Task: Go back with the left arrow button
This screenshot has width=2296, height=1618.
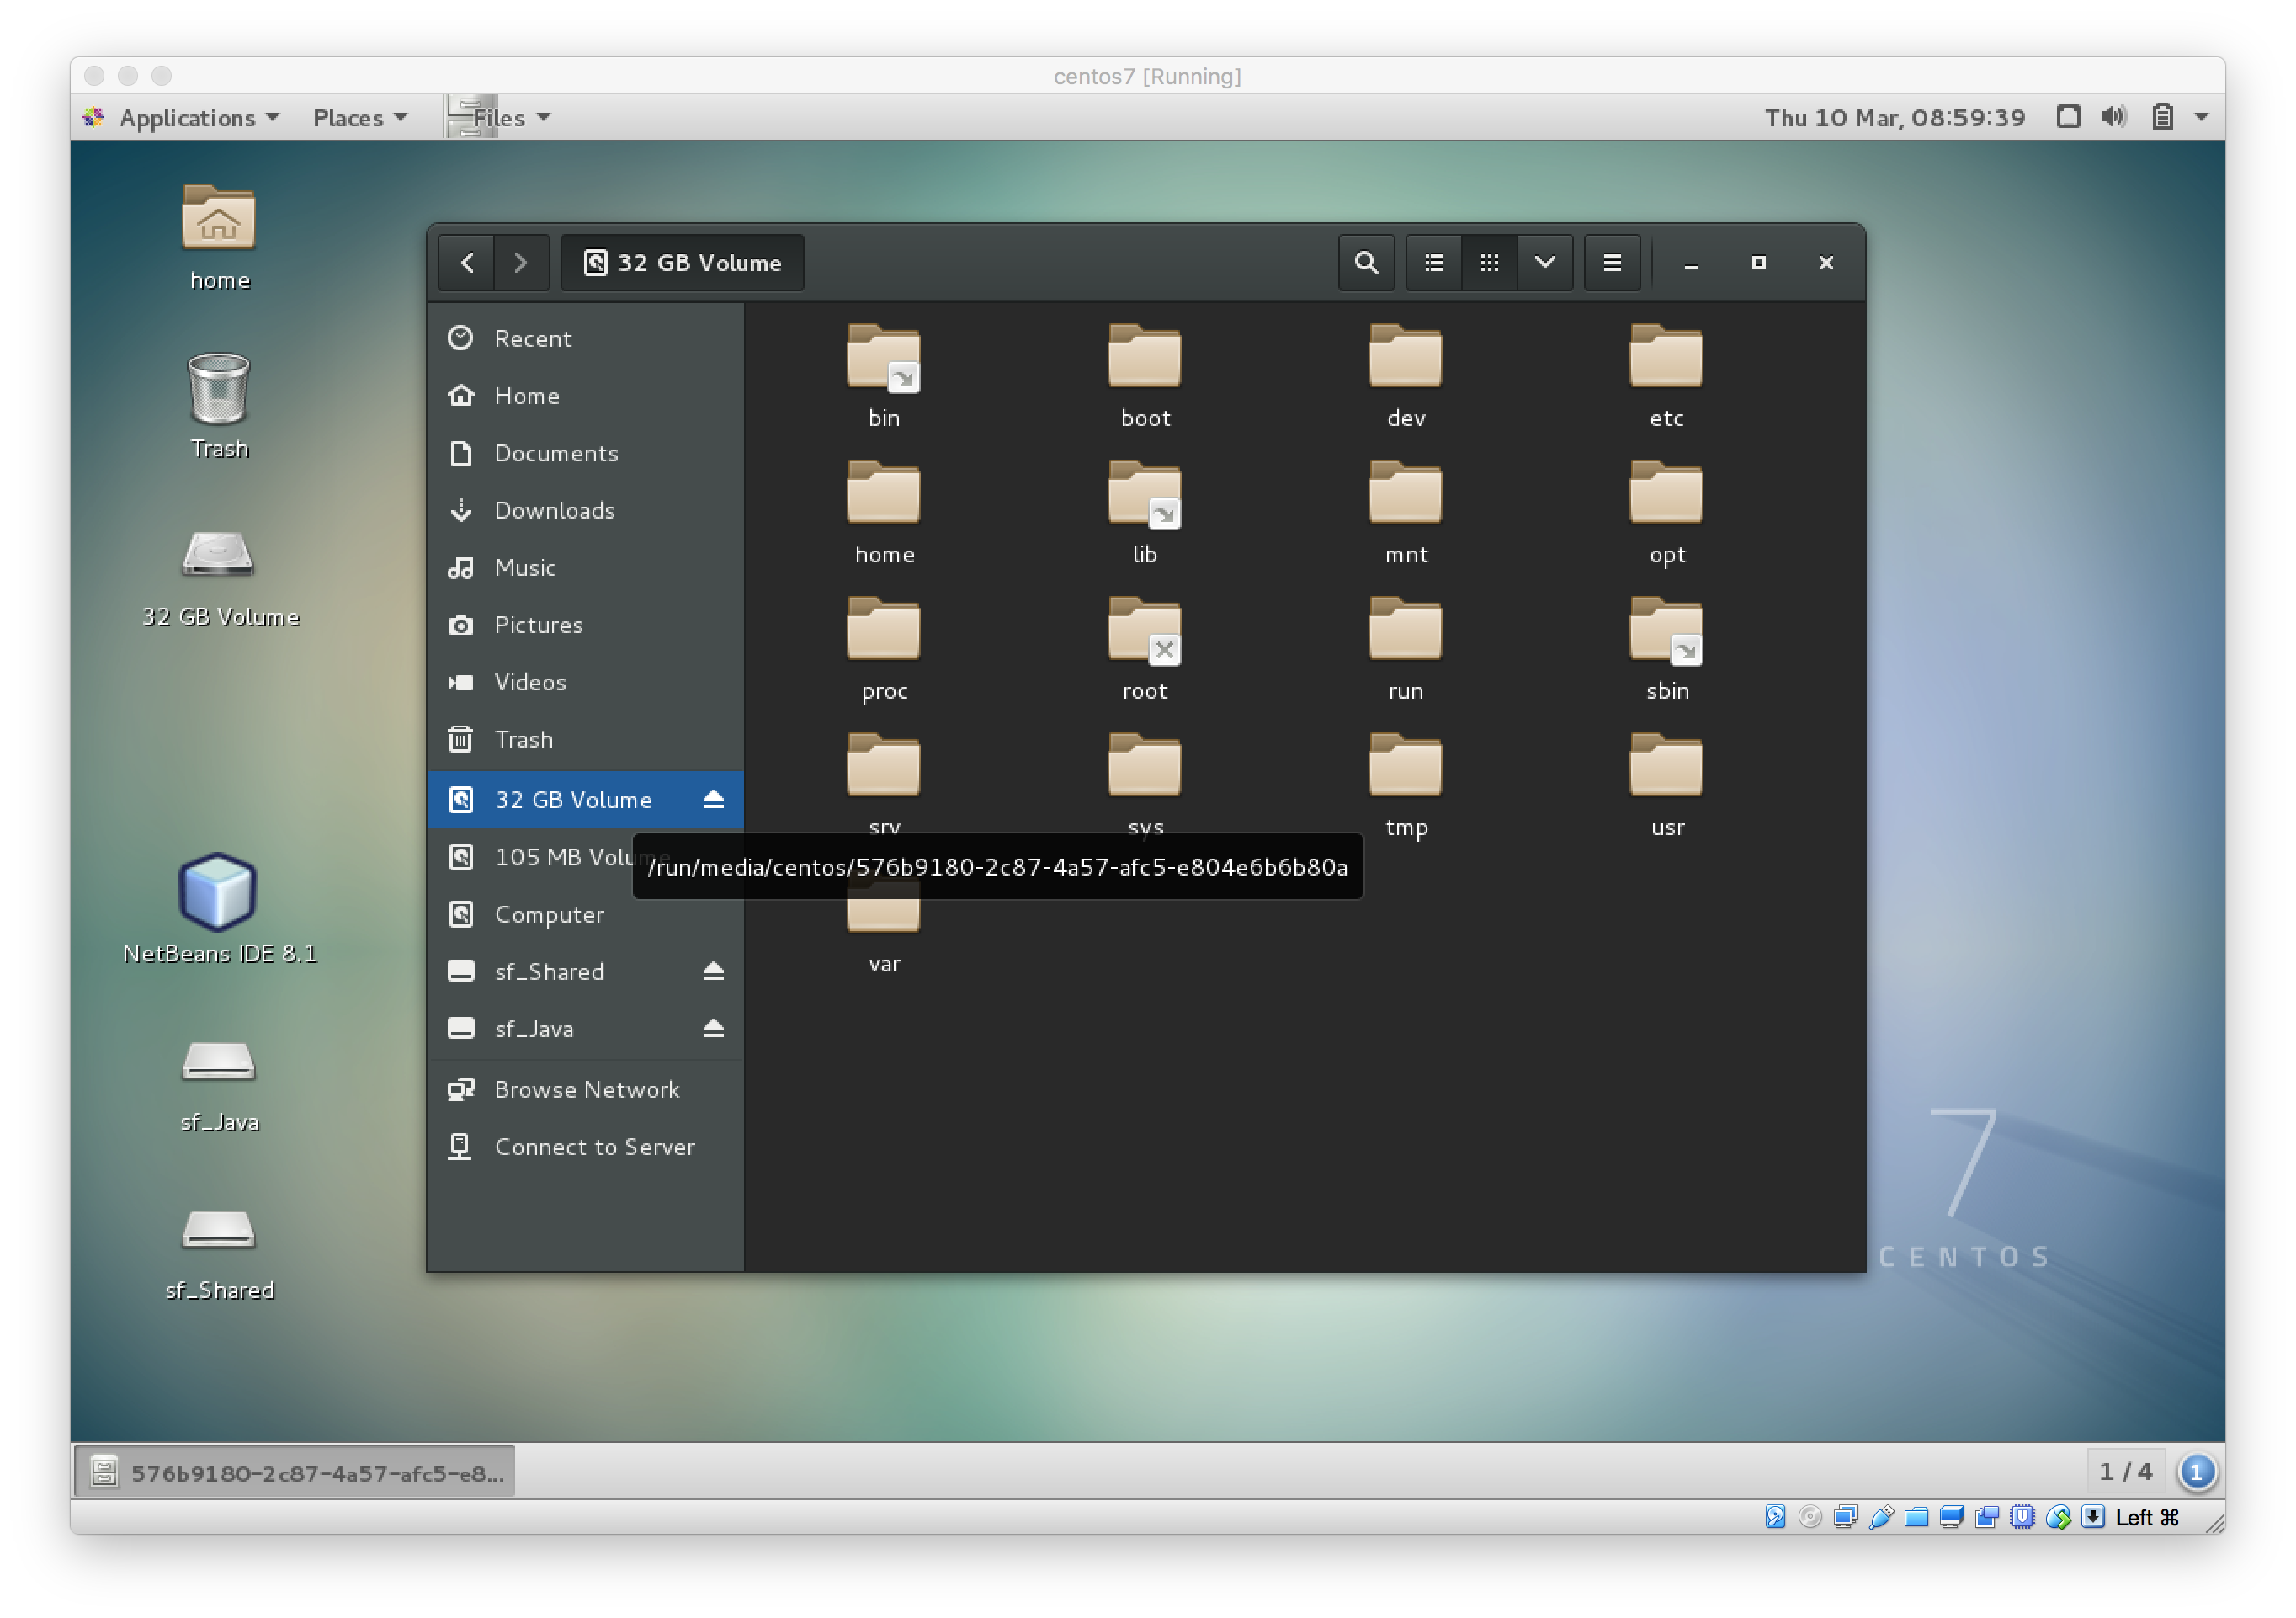Action: click(467, 263)
